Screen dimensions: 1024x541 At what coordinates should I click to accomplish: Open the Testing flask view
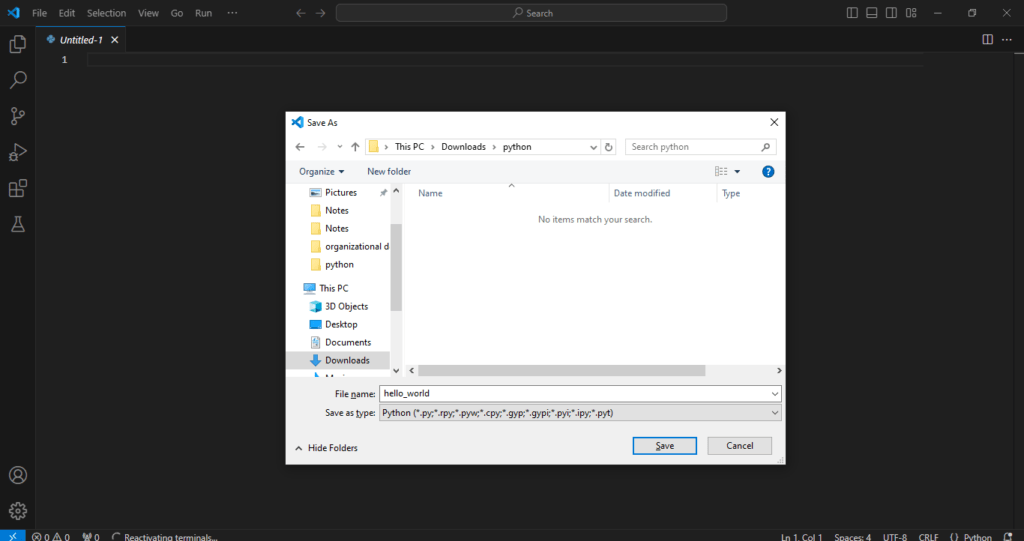(18, 224)
